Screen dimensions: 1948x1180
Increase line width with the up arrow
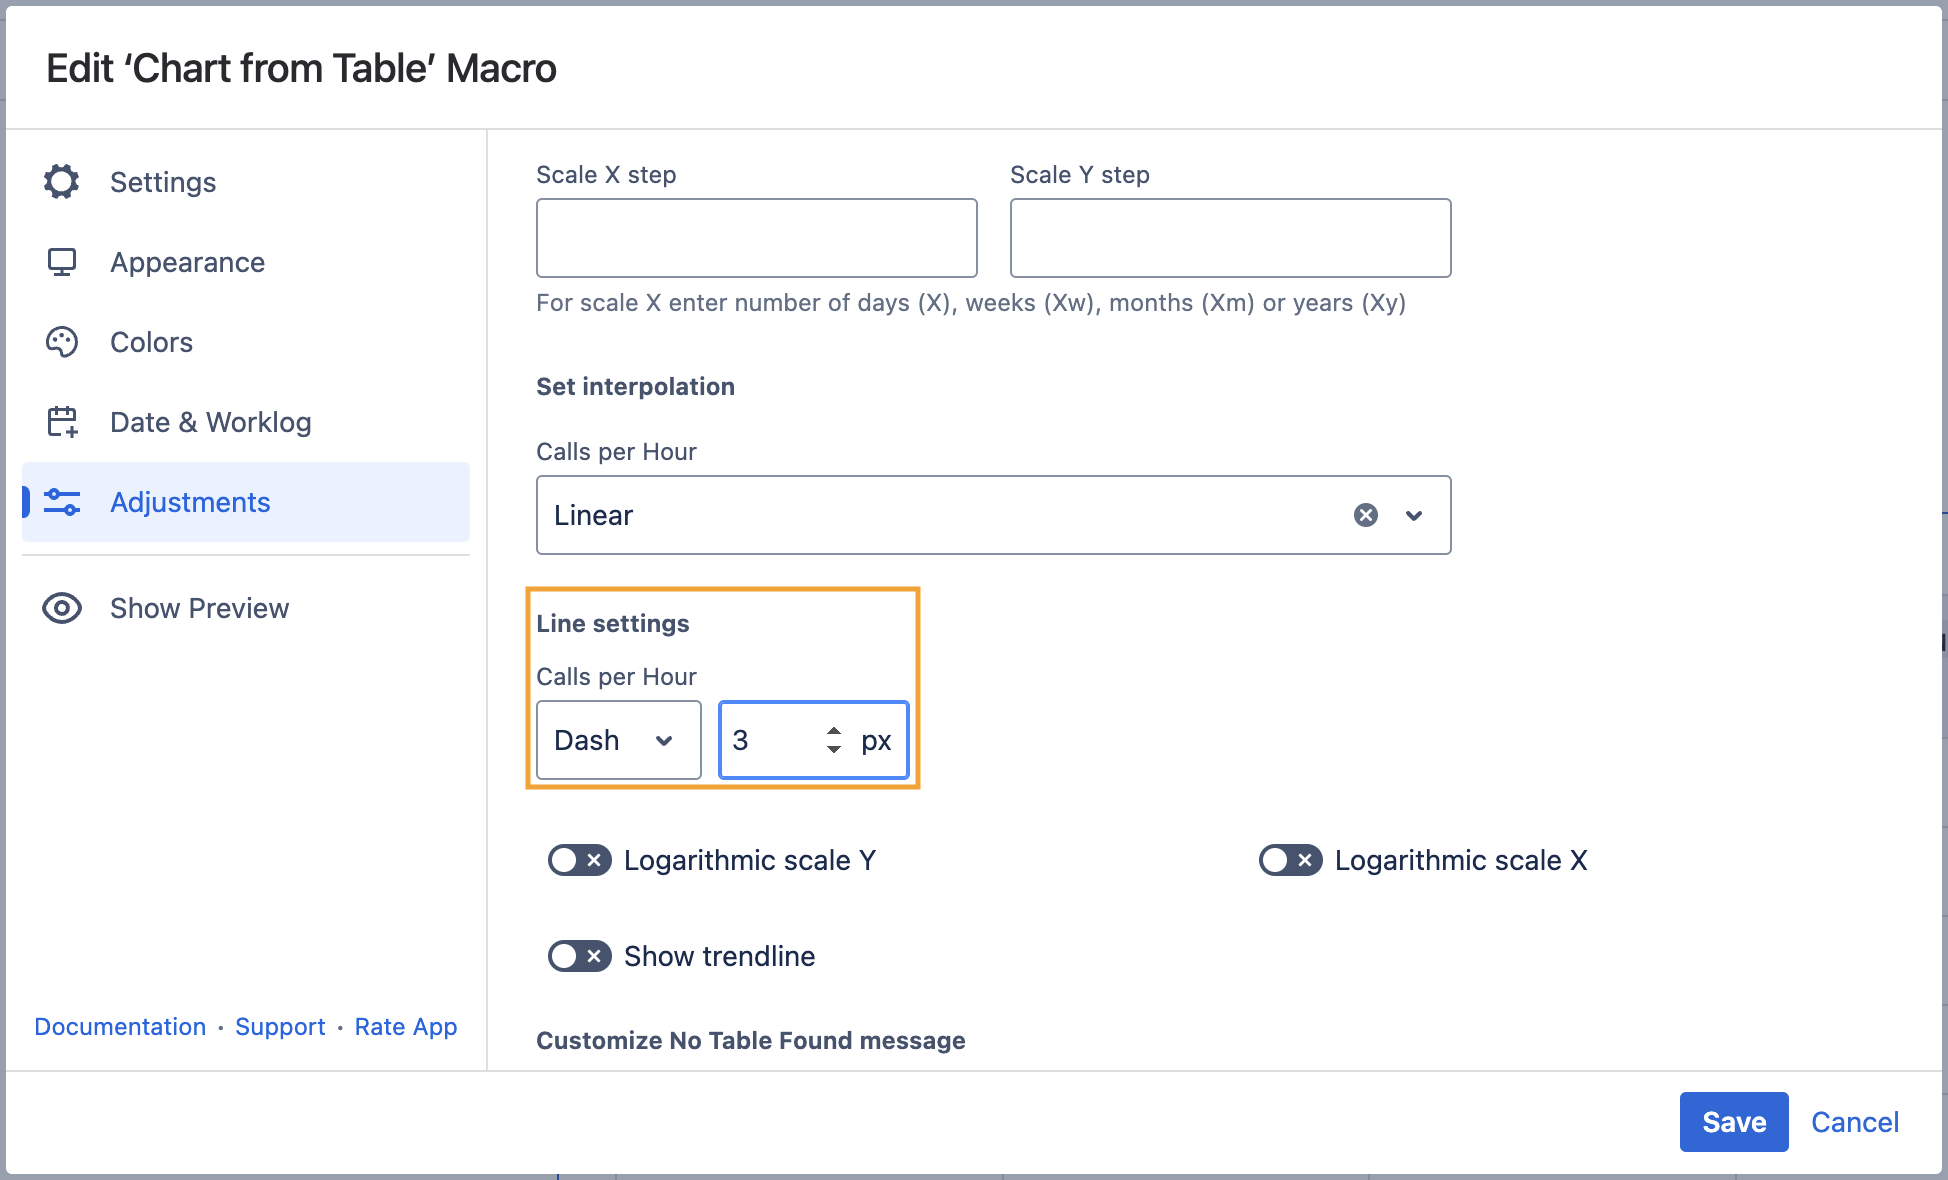(834, 731)
